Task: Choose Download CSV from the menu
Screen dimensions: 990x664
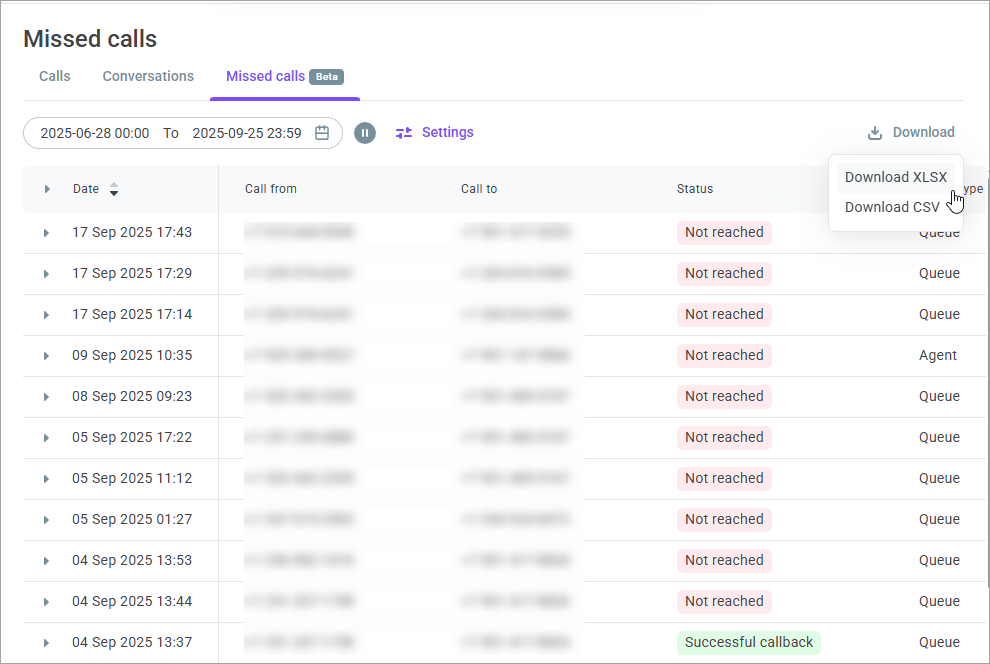Action: [891, 207]
